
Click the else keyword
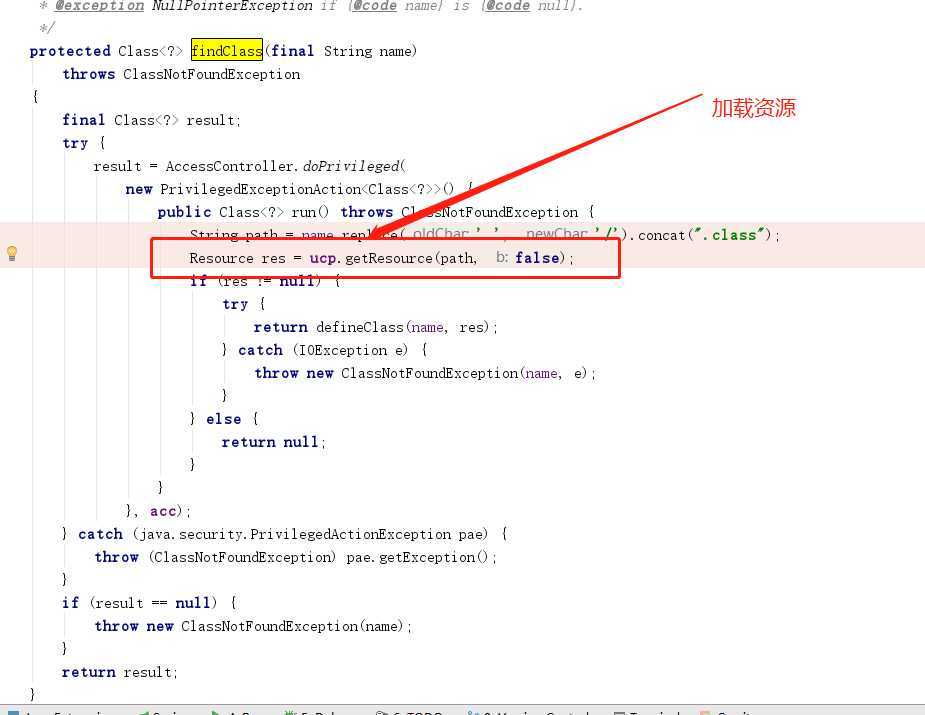pos(223,419)
